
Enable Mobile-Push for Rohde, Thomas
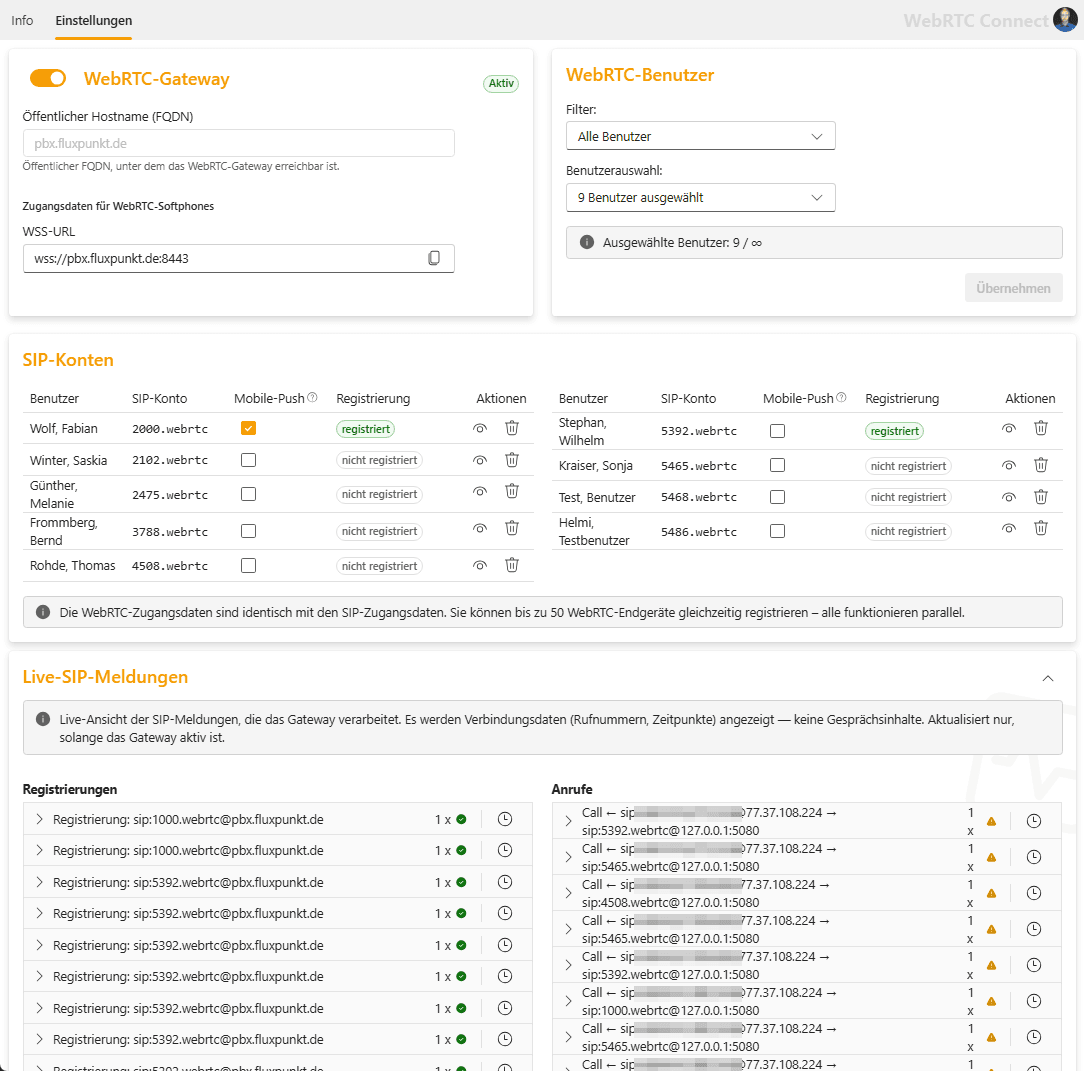(248, 566)
